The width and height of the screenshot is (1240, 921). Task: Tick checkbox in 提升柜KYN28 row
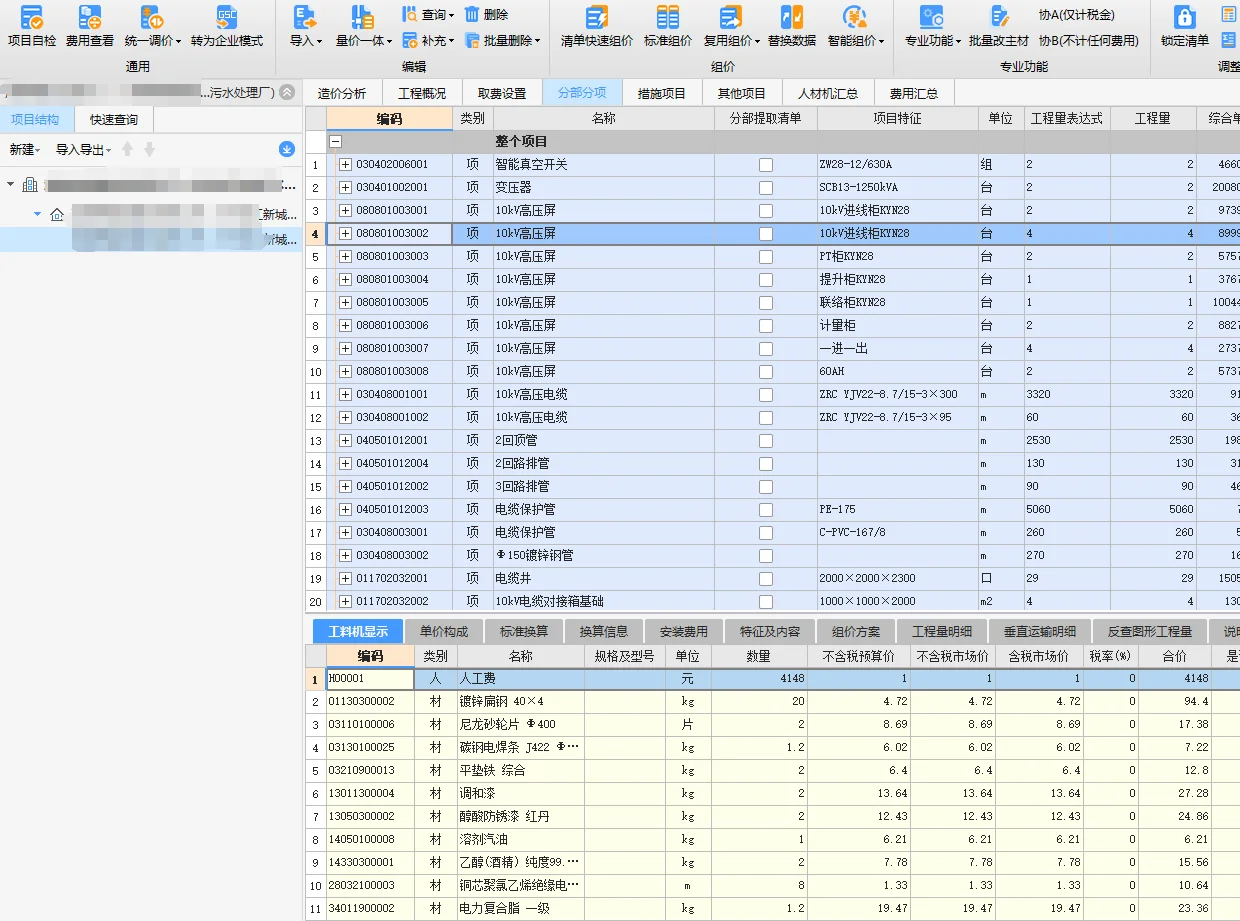[766, 280]
